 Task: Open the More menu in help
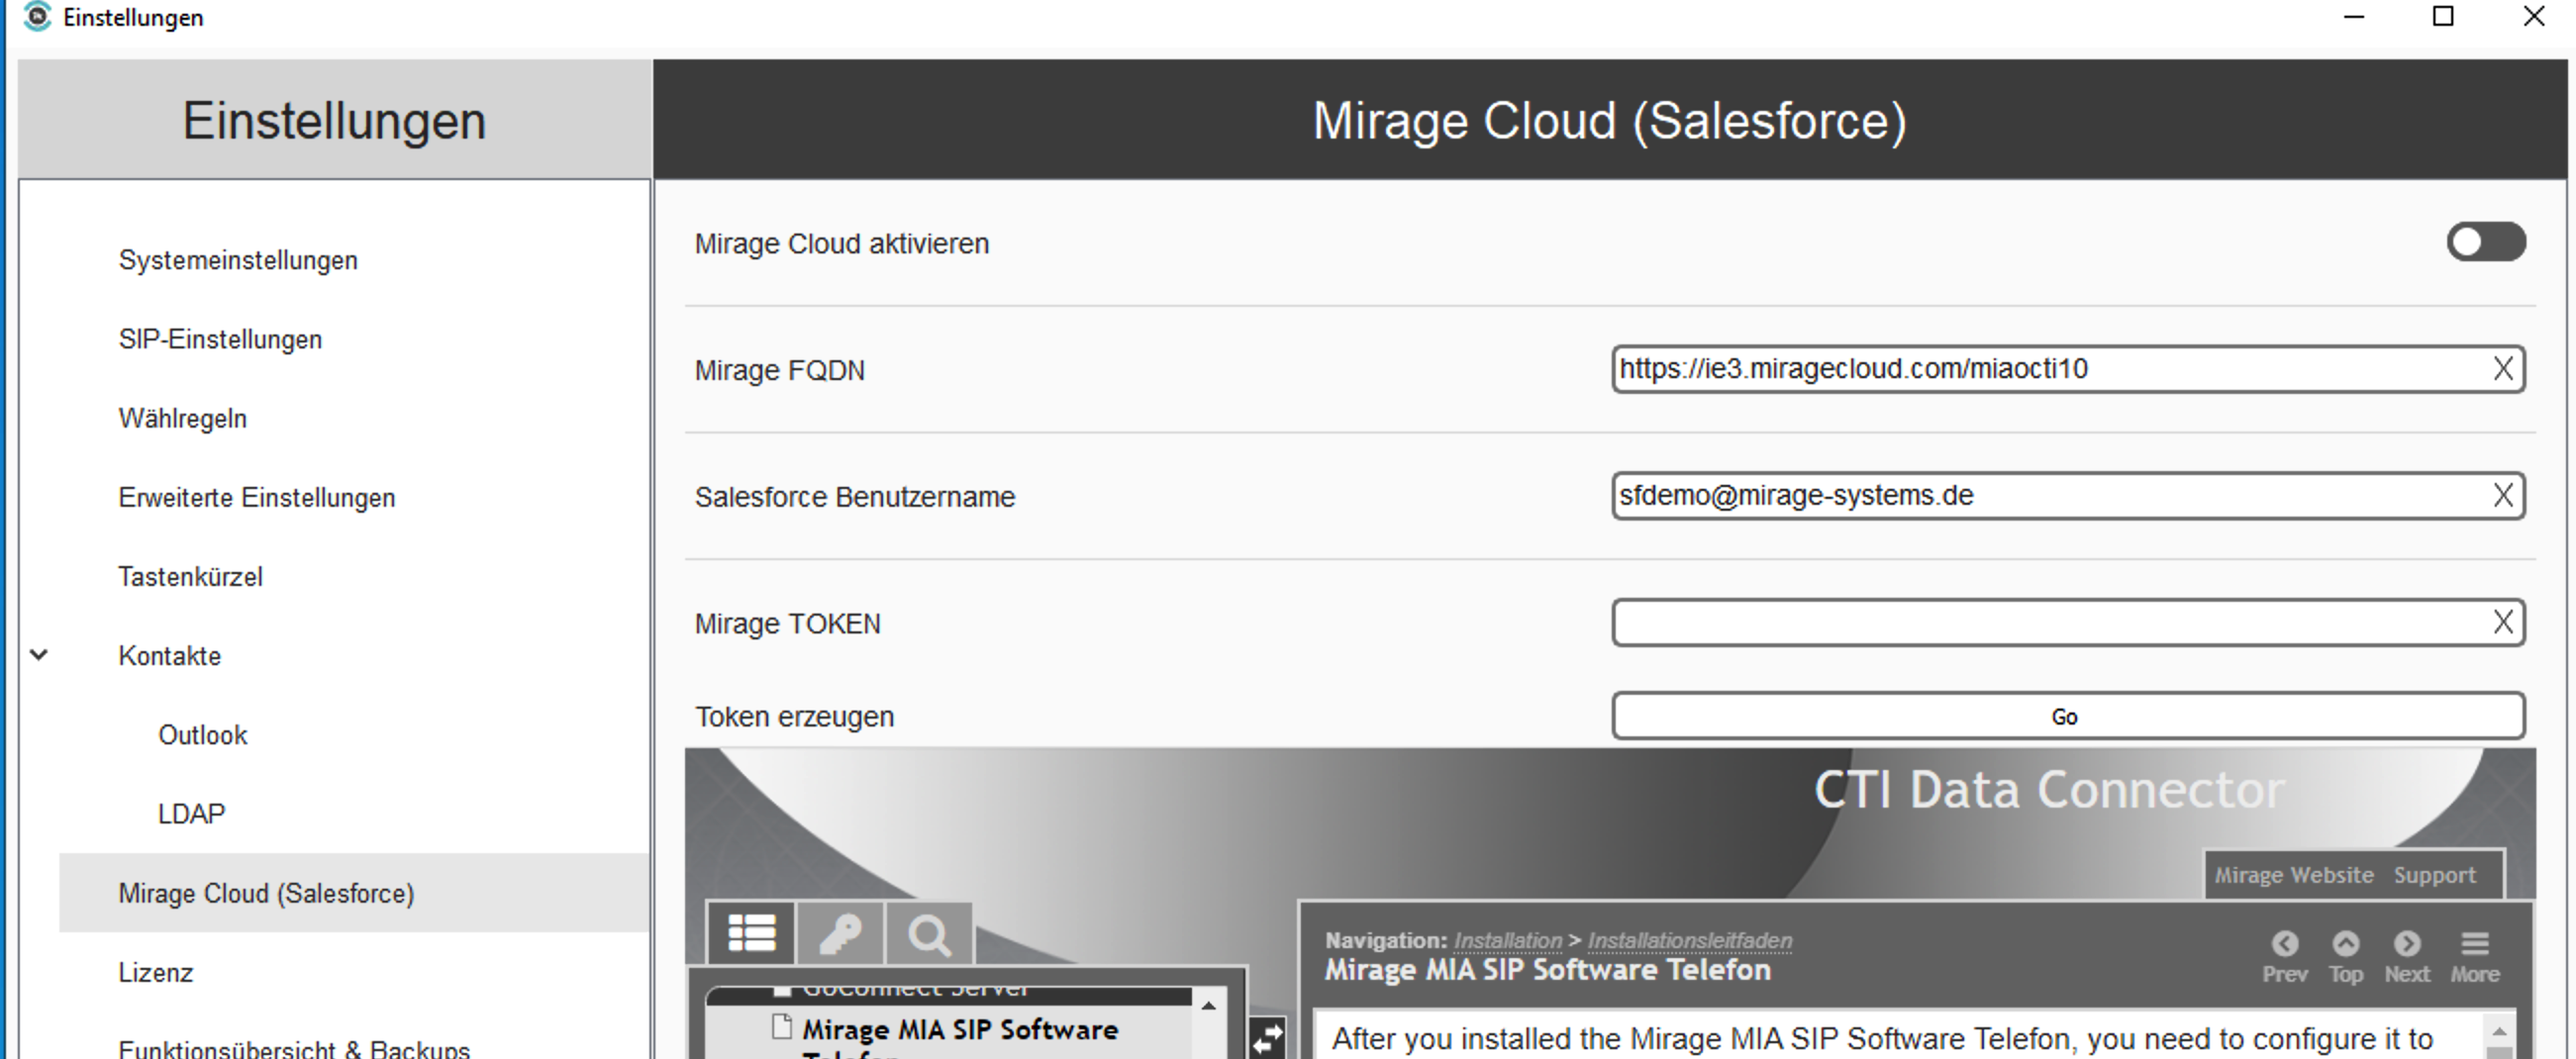[2474, 957]
